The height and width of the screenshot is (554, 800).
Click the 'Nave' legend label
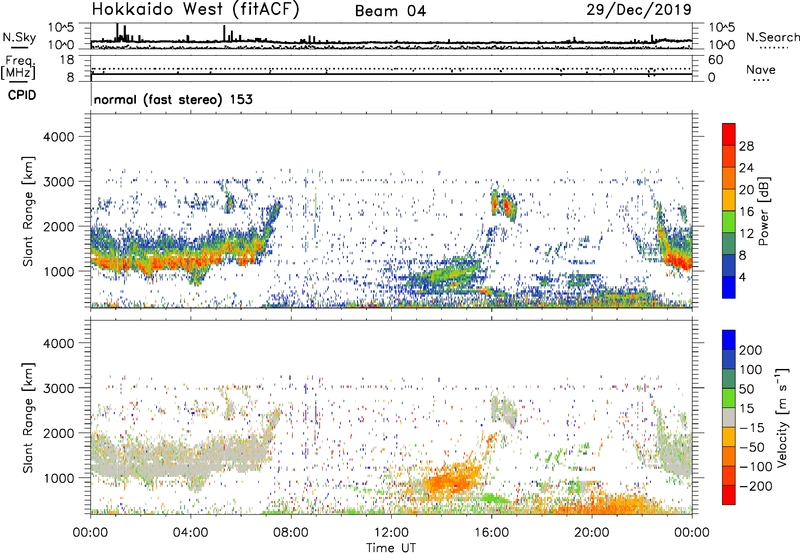point(761,69)
